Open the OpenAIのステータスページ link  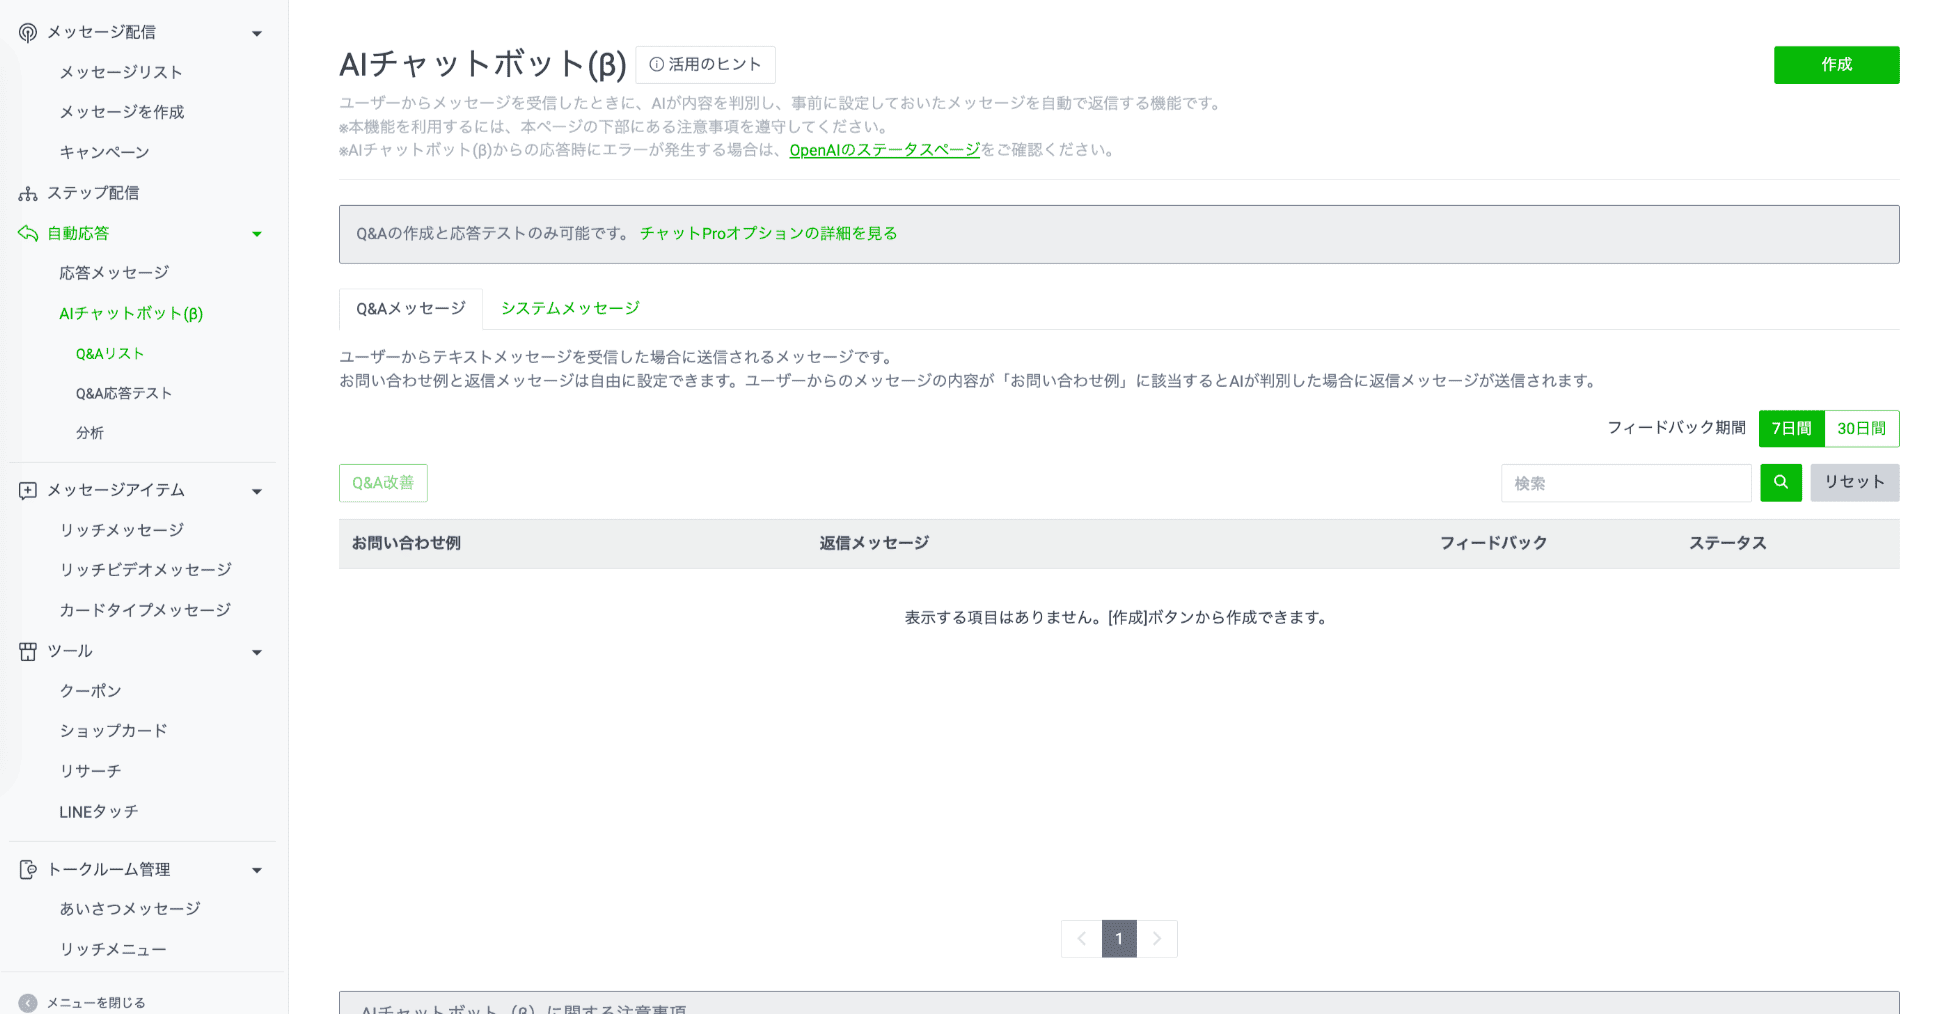click(x=884, y=149)
